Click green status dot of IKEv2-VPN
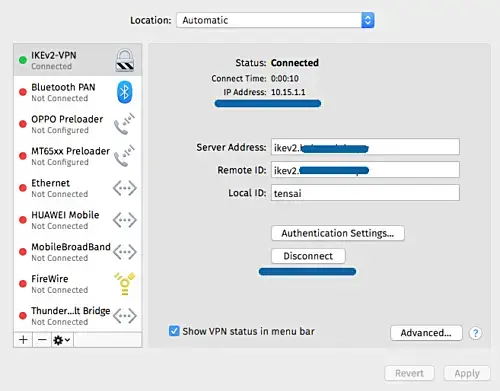The width and height of the screenshot is (500, 391). [x=23, y=60]
